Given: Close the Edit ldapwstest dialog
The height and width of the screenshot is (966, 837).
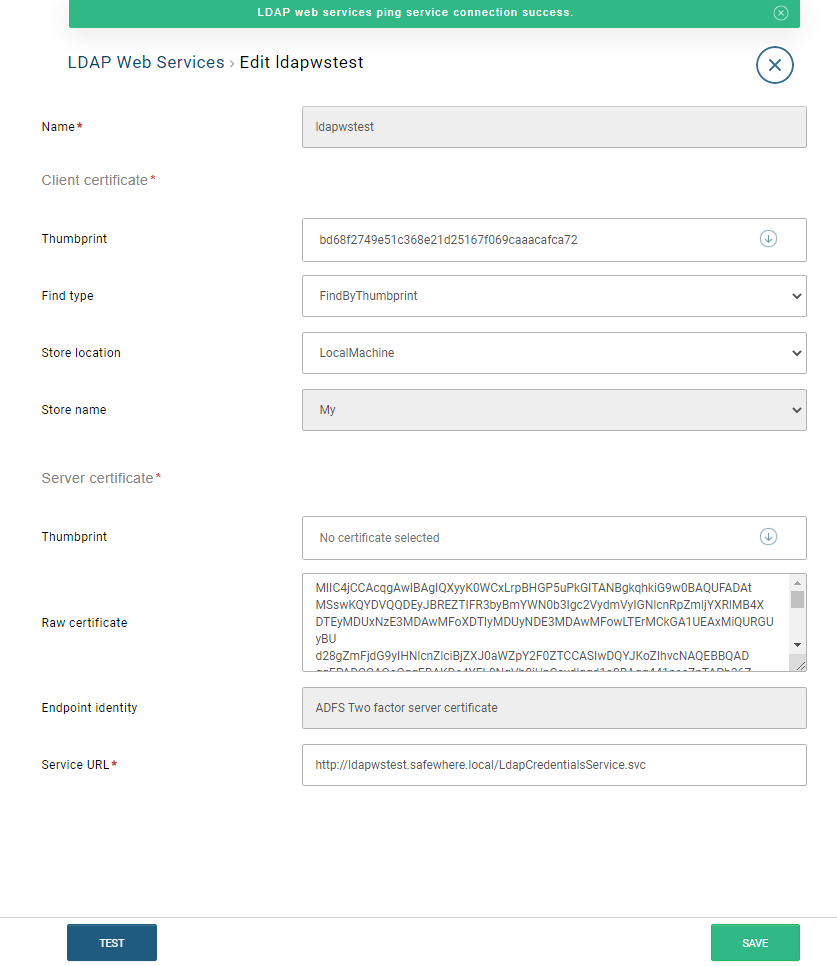Looking at the screenshot, I should [774, 64].
